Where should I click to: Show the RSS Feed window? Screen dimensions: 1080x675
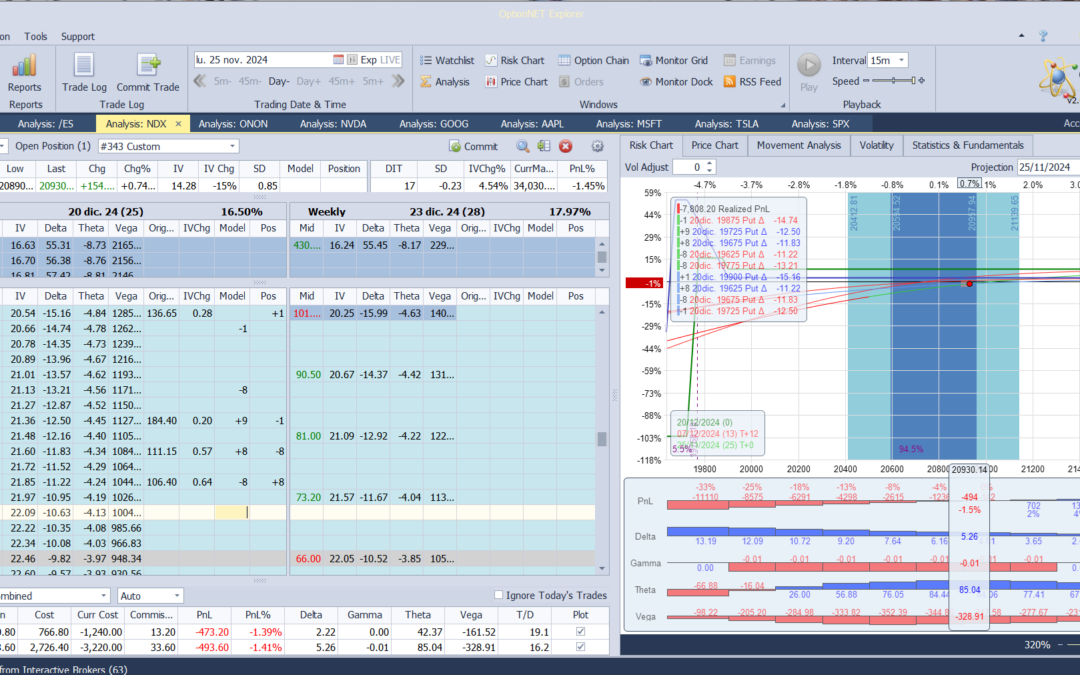(x=752, y=82)
